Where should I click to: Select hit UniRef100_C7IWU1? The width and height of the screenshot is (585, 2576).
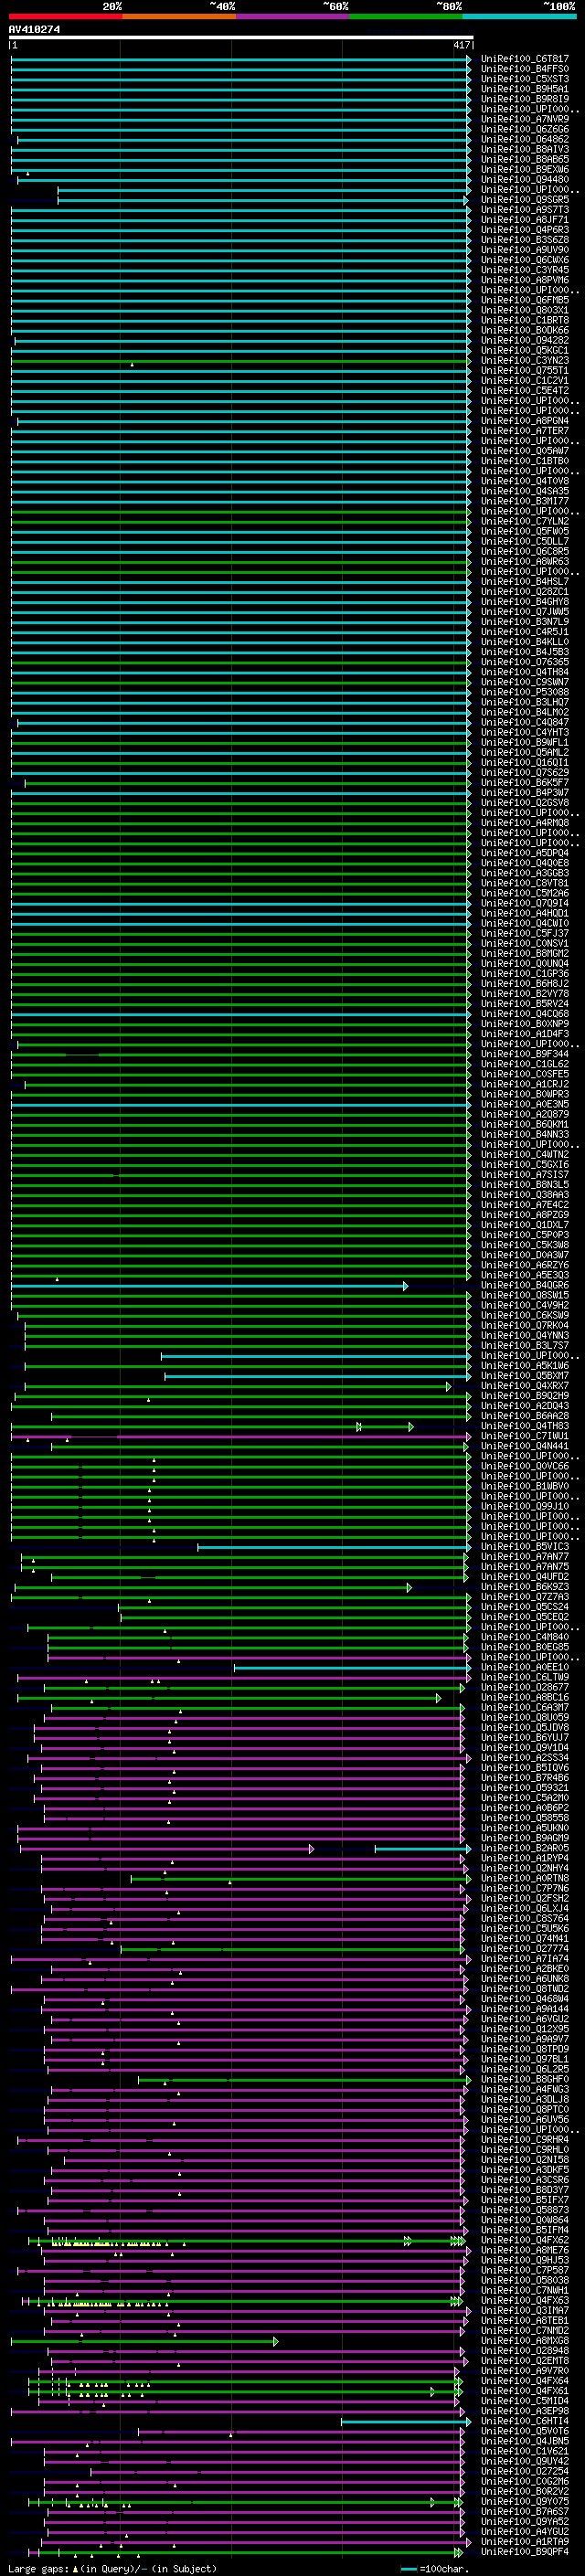(524, 1436)
